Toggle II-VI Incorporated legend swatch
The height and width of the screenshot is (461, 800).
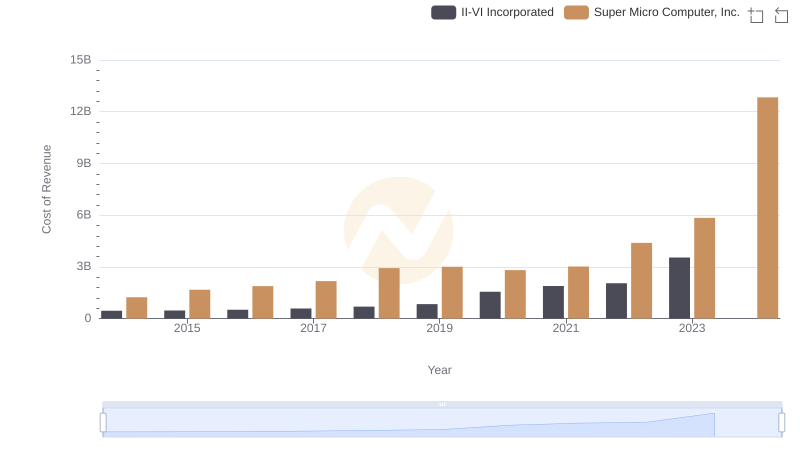tap(443, 12)
